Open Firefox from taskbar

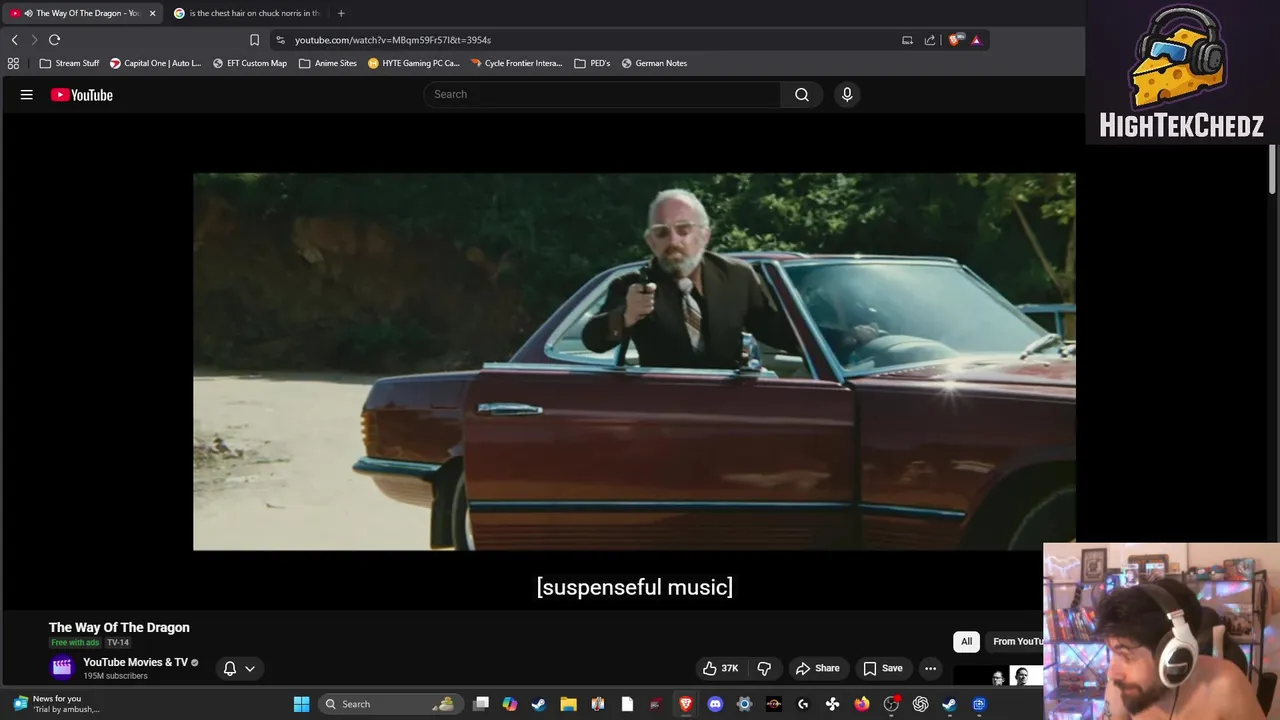point(862,704)
